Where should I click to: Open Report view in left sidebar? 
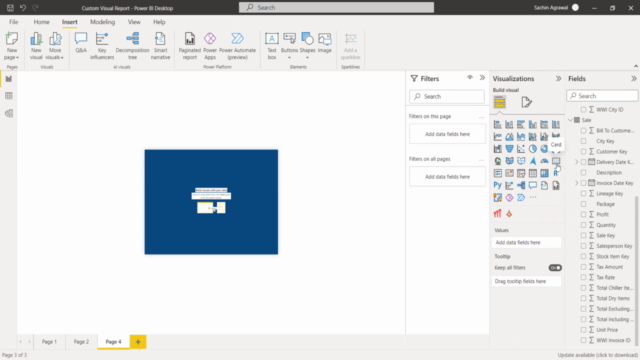click(x=9, y=79)
